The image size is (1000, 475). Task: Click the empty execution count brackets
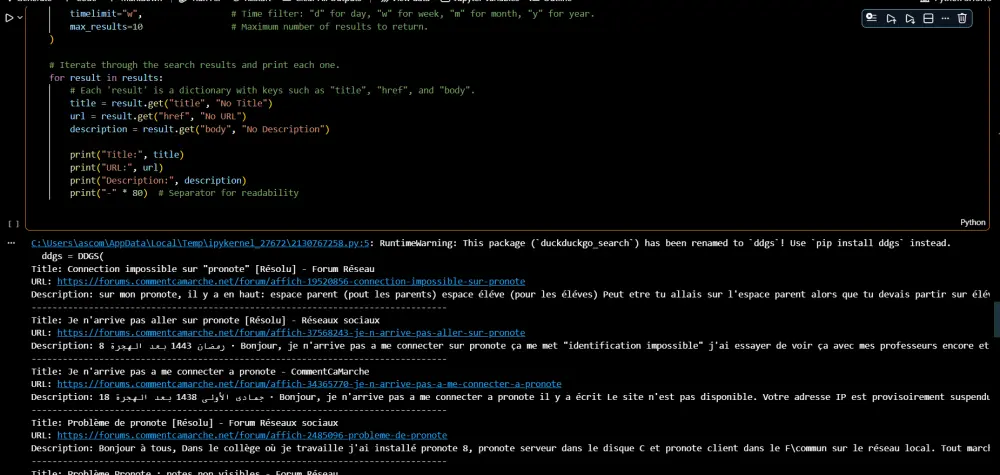click(x=13, y=224)
